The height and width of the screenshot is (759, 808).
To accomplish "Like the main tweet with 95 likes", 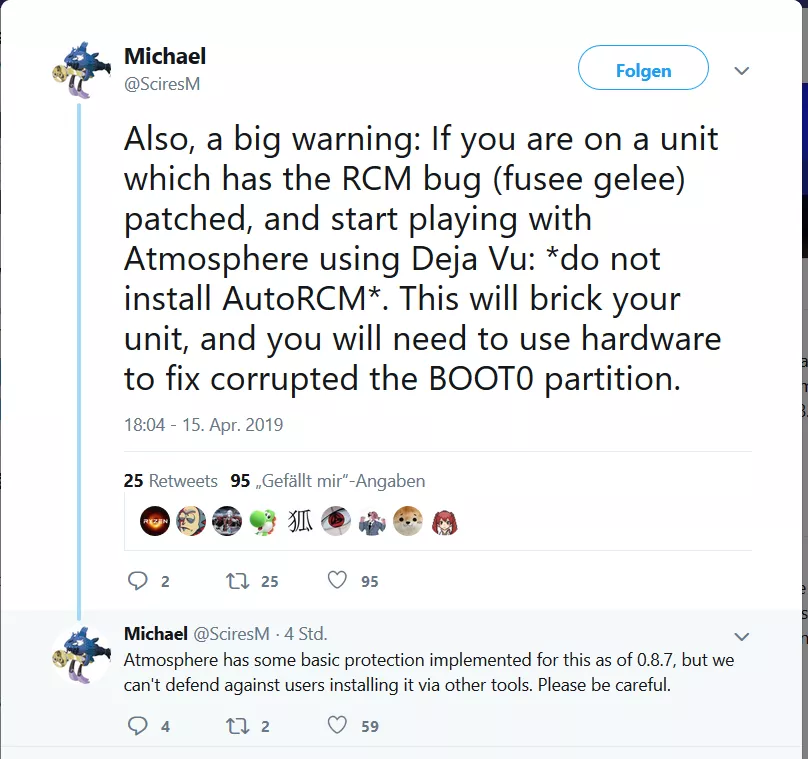I will click(337, 580).
